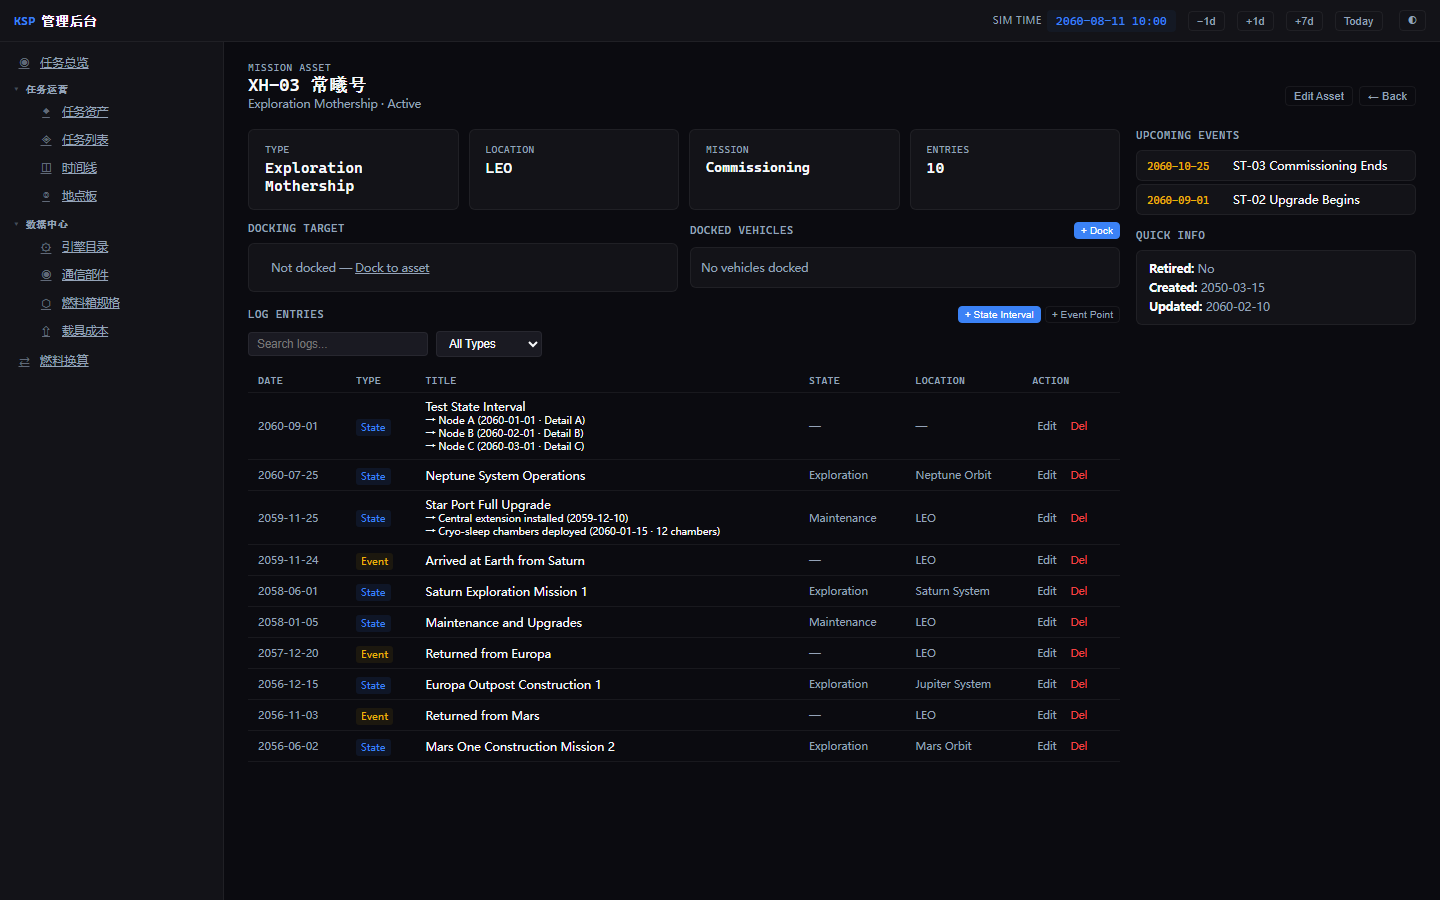1440x900 pixels.
Task: Click the 任务资产 sidebar icon
Action: coord(46,112)
